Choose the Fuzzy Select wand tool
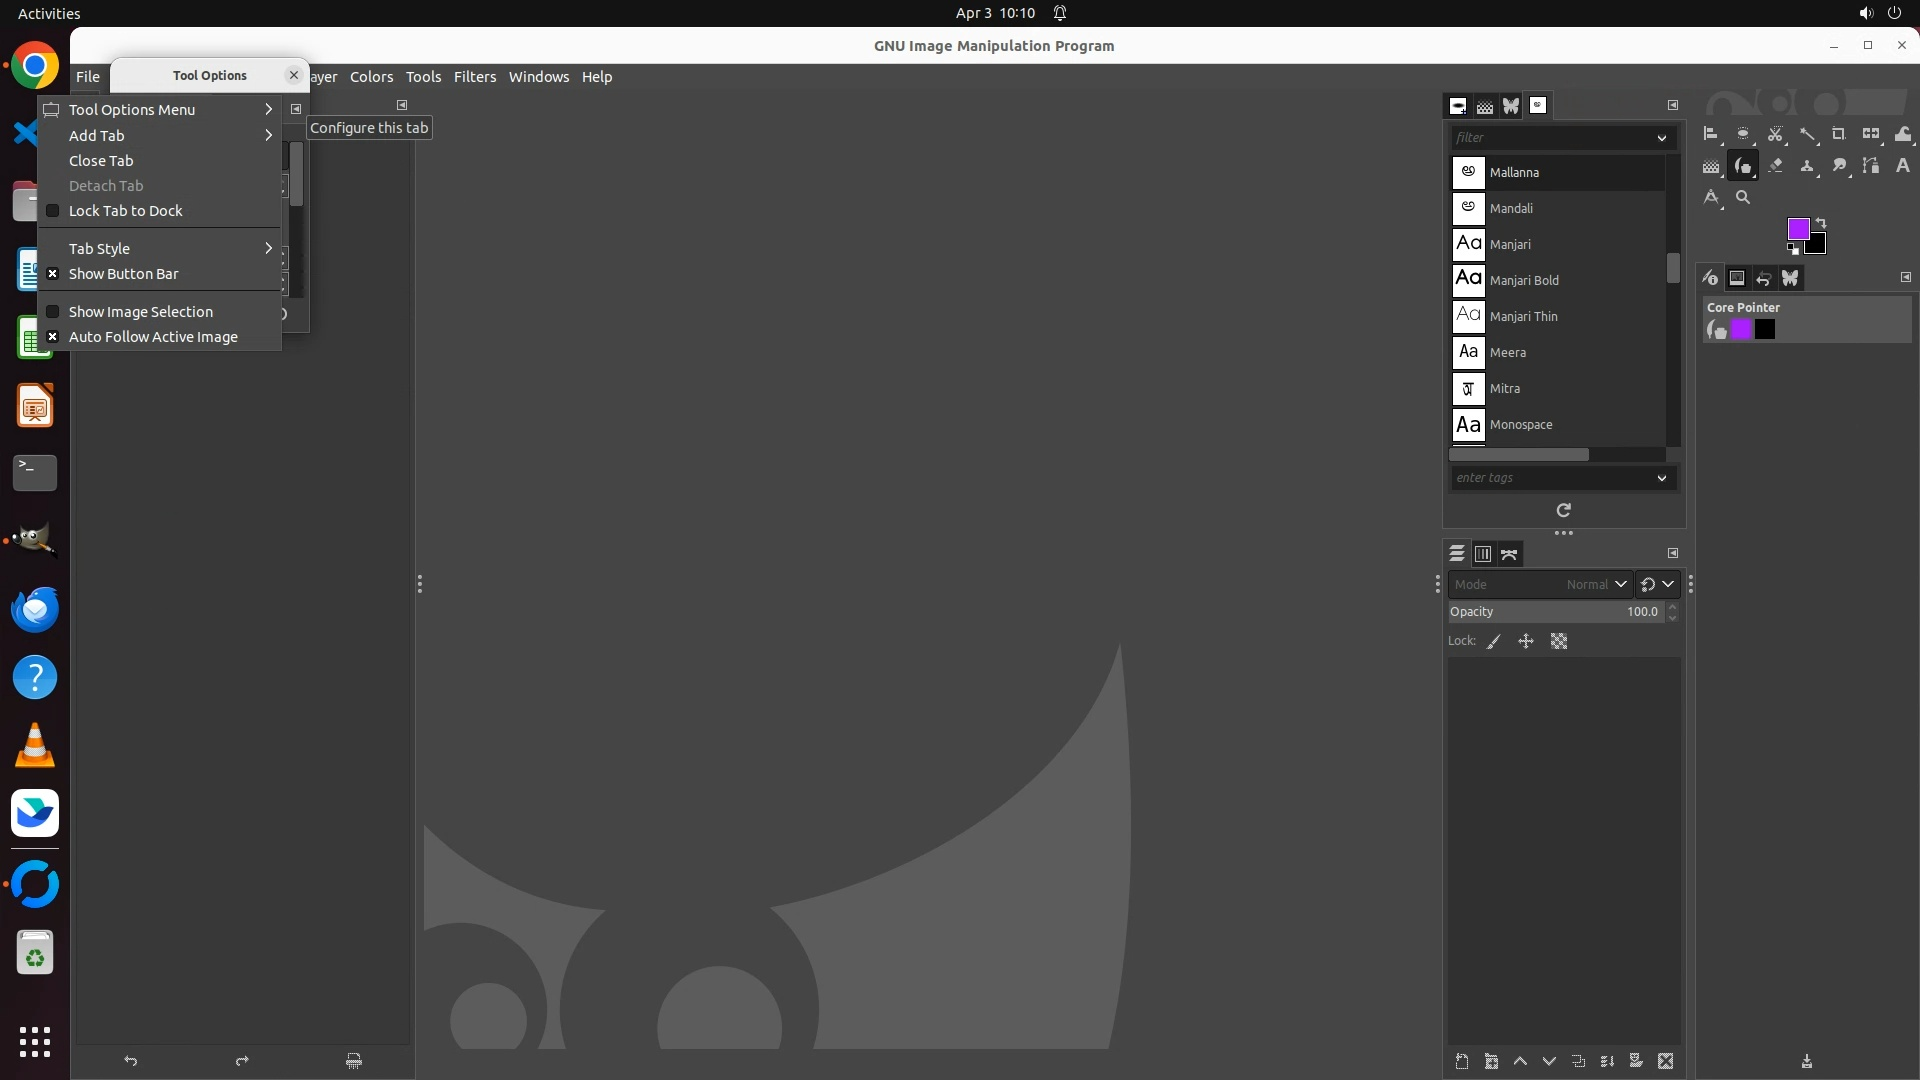1920x1080 pixels. coord(1807,134)
